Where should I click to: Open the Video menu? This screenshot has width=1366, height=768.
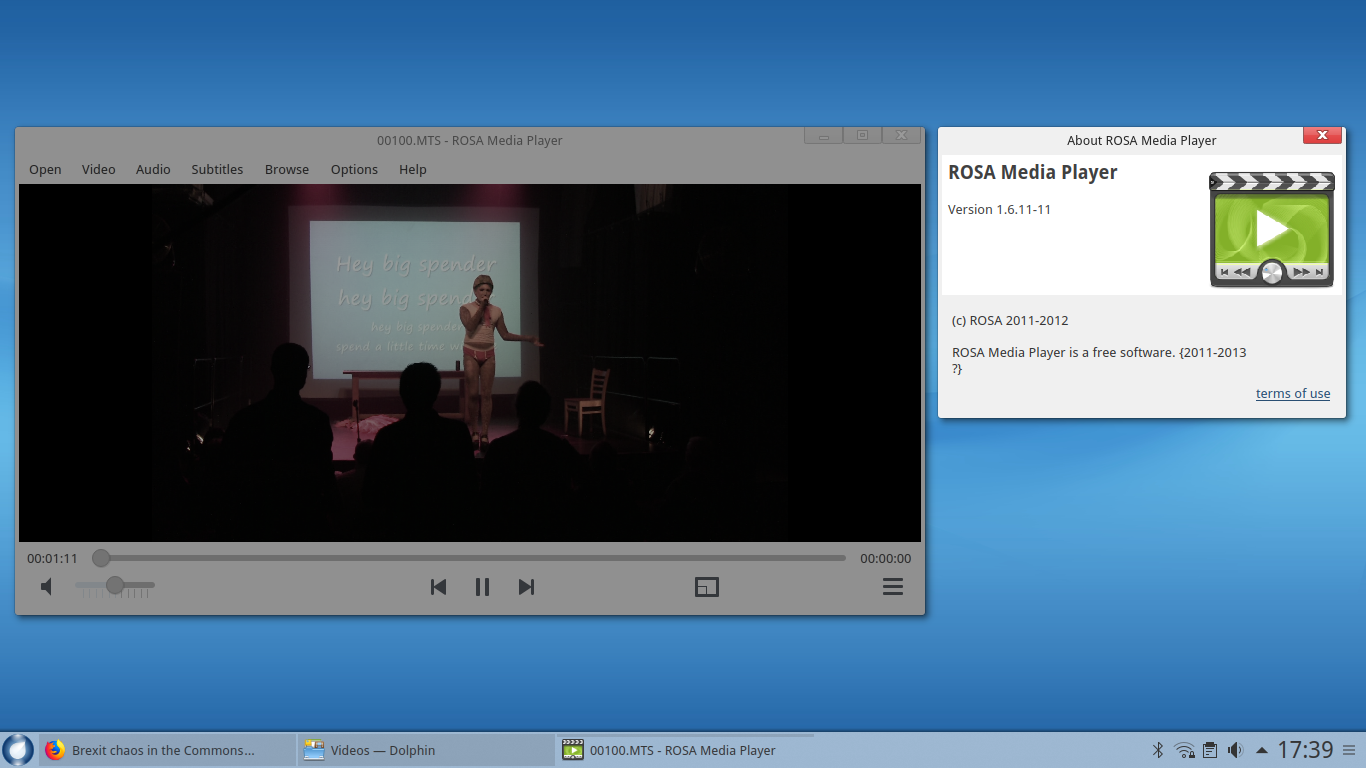point(99,169)
